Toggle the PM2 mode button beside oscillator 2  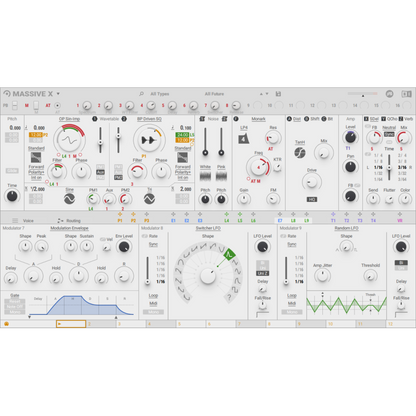[118, 178]
